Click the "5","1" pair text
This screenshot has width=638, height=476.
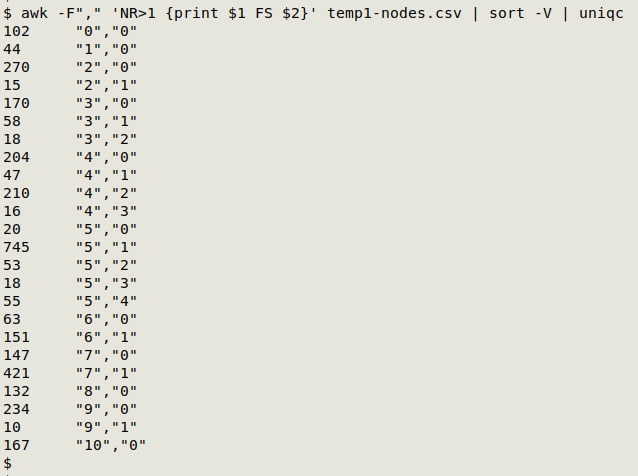tap(107, 247)
